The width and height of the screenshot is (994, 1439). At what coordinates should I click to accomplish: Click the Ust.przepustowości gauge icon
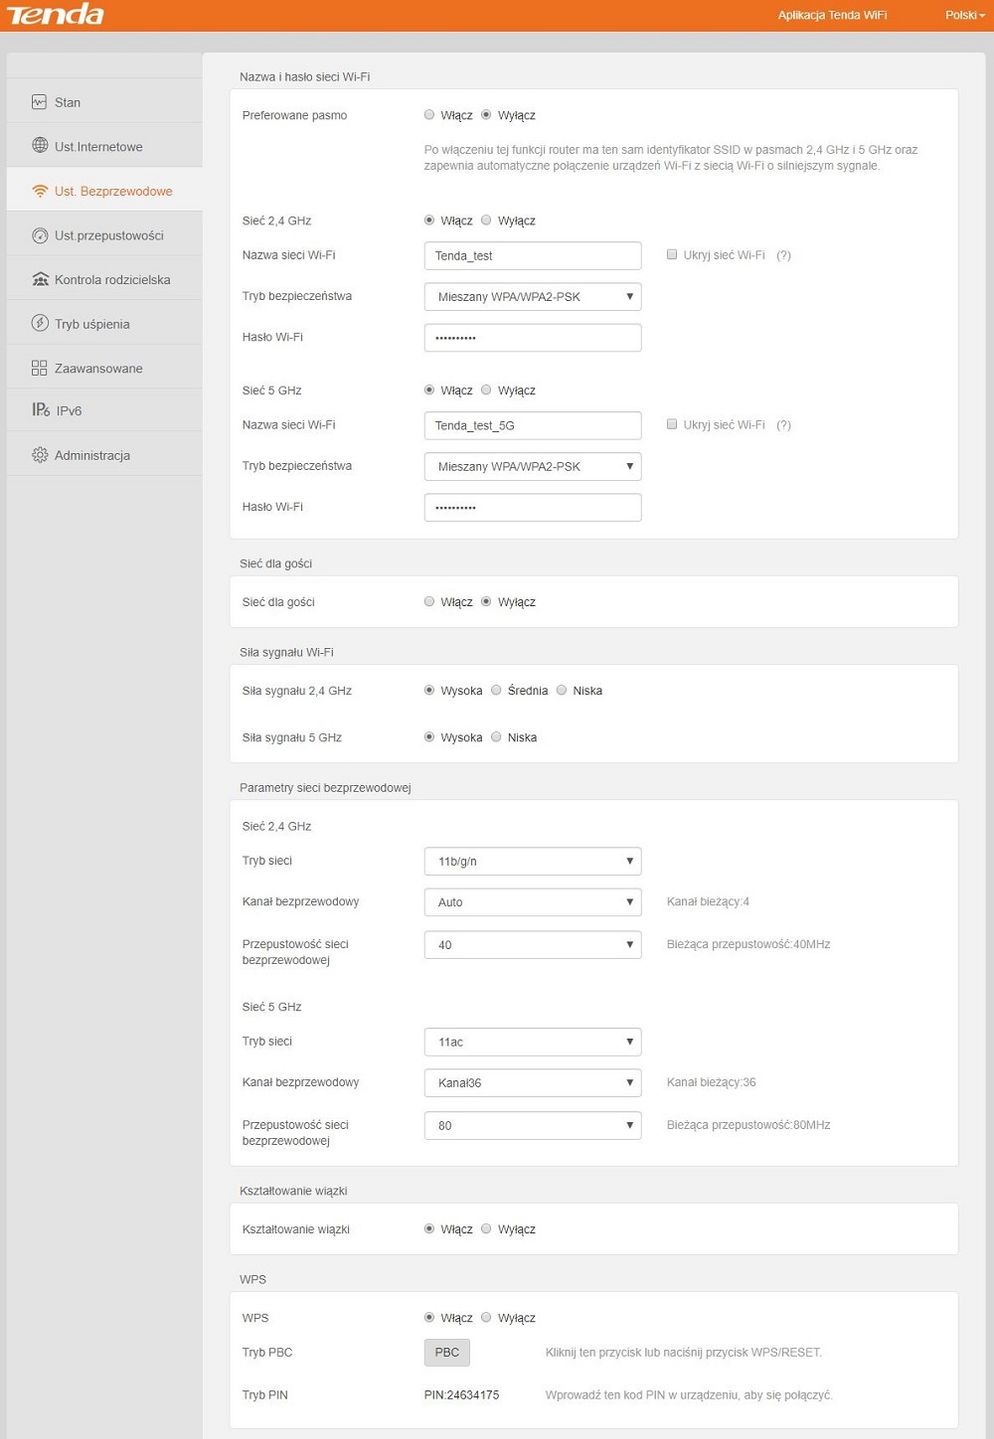click(40, 235)
